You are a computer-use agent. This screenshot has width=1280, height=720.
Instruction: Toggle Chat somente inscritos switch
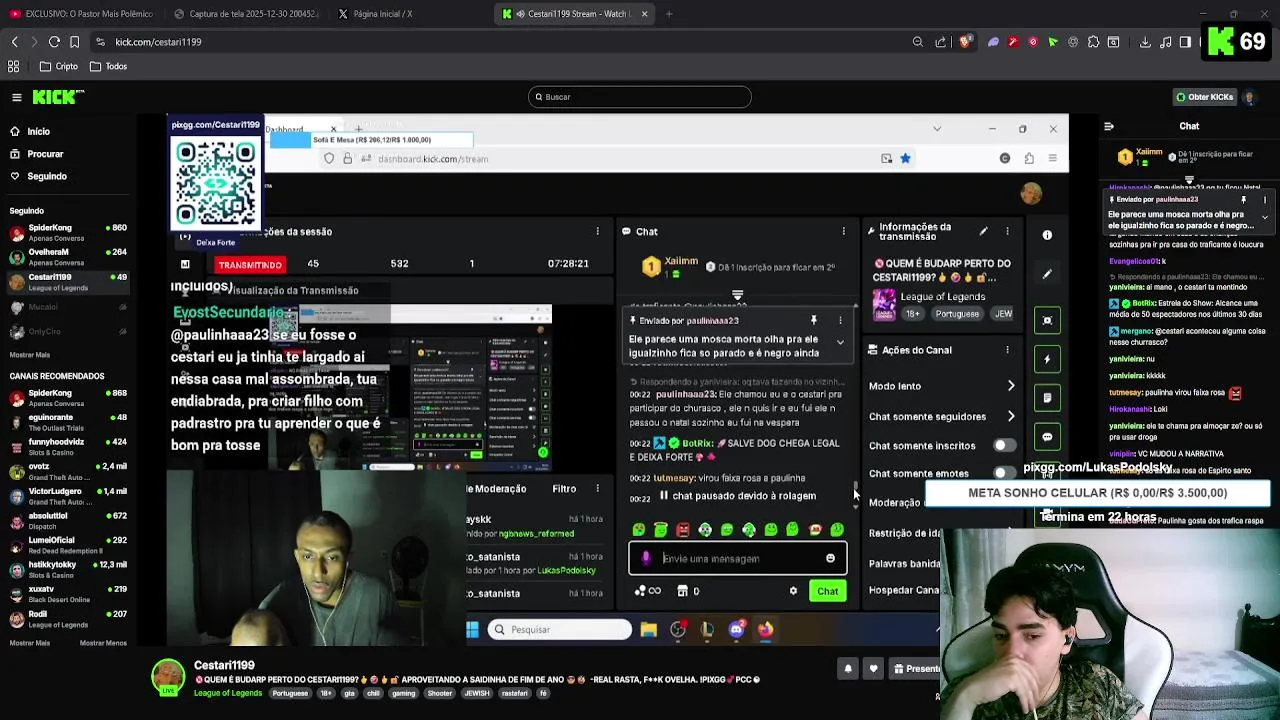click(1004, 445)
